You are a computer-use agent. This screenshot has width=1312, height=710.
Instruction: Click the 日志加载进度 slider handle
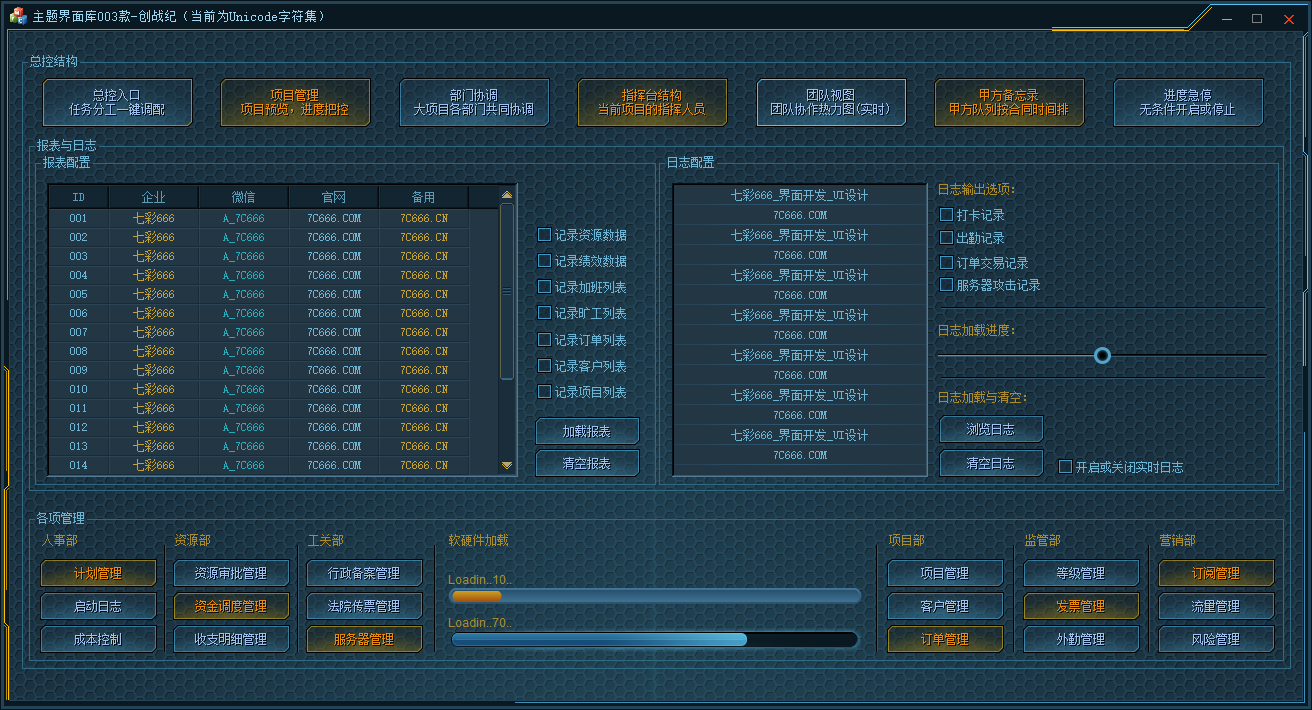[x=1102, y=355]
